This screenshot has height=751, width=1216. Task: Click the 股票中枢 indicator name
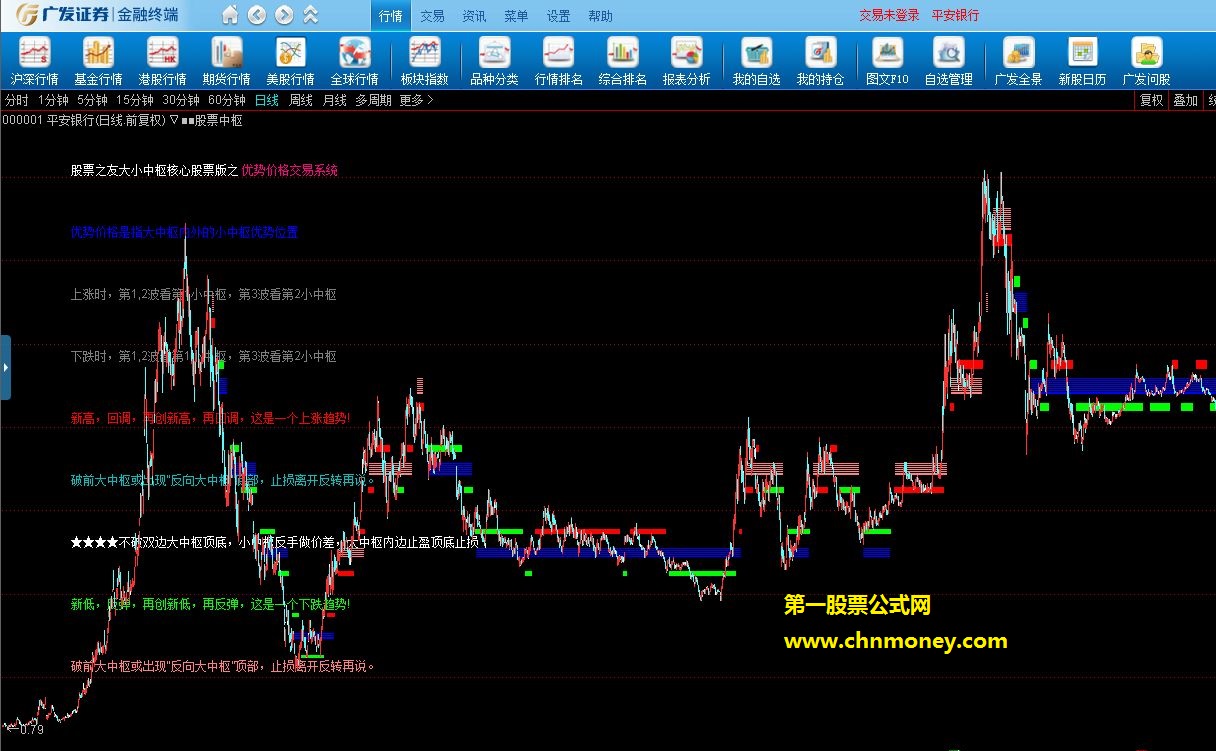pos(218,119)
